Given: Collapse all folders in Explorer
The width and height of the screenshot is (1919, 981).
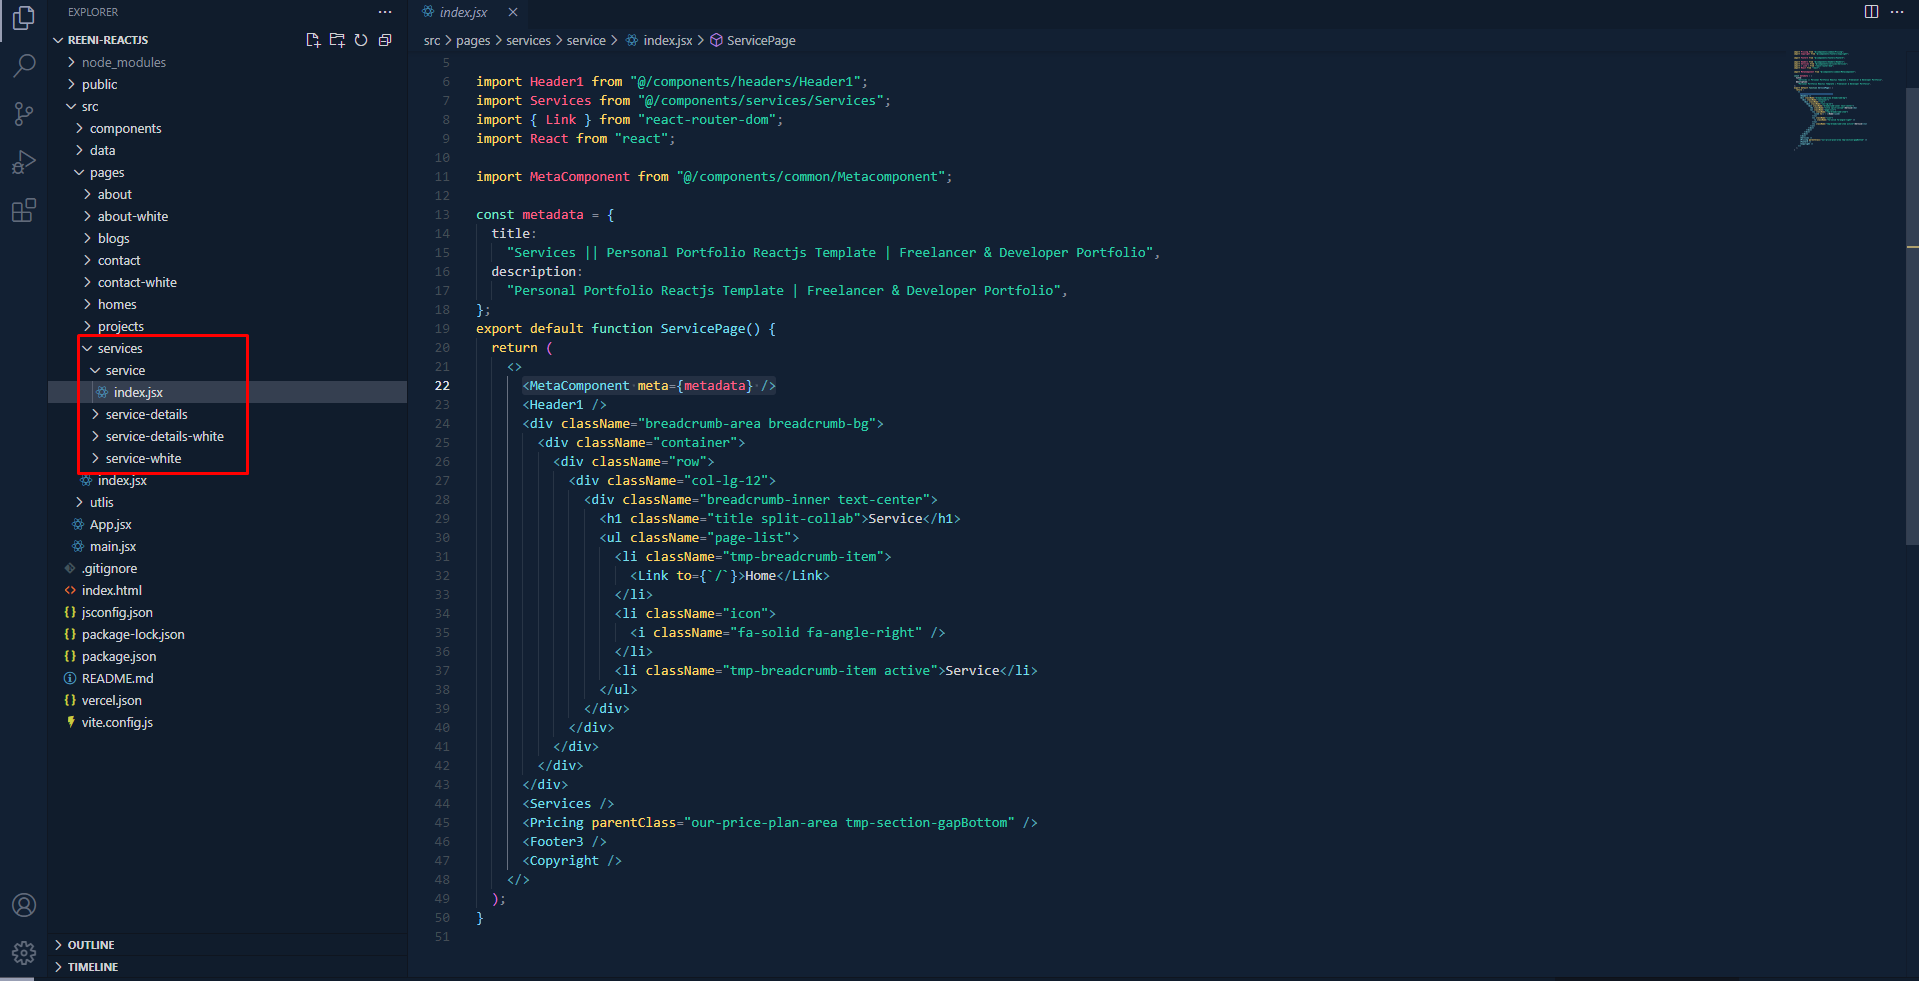Looking at the screenshot, I should [385, 40].
